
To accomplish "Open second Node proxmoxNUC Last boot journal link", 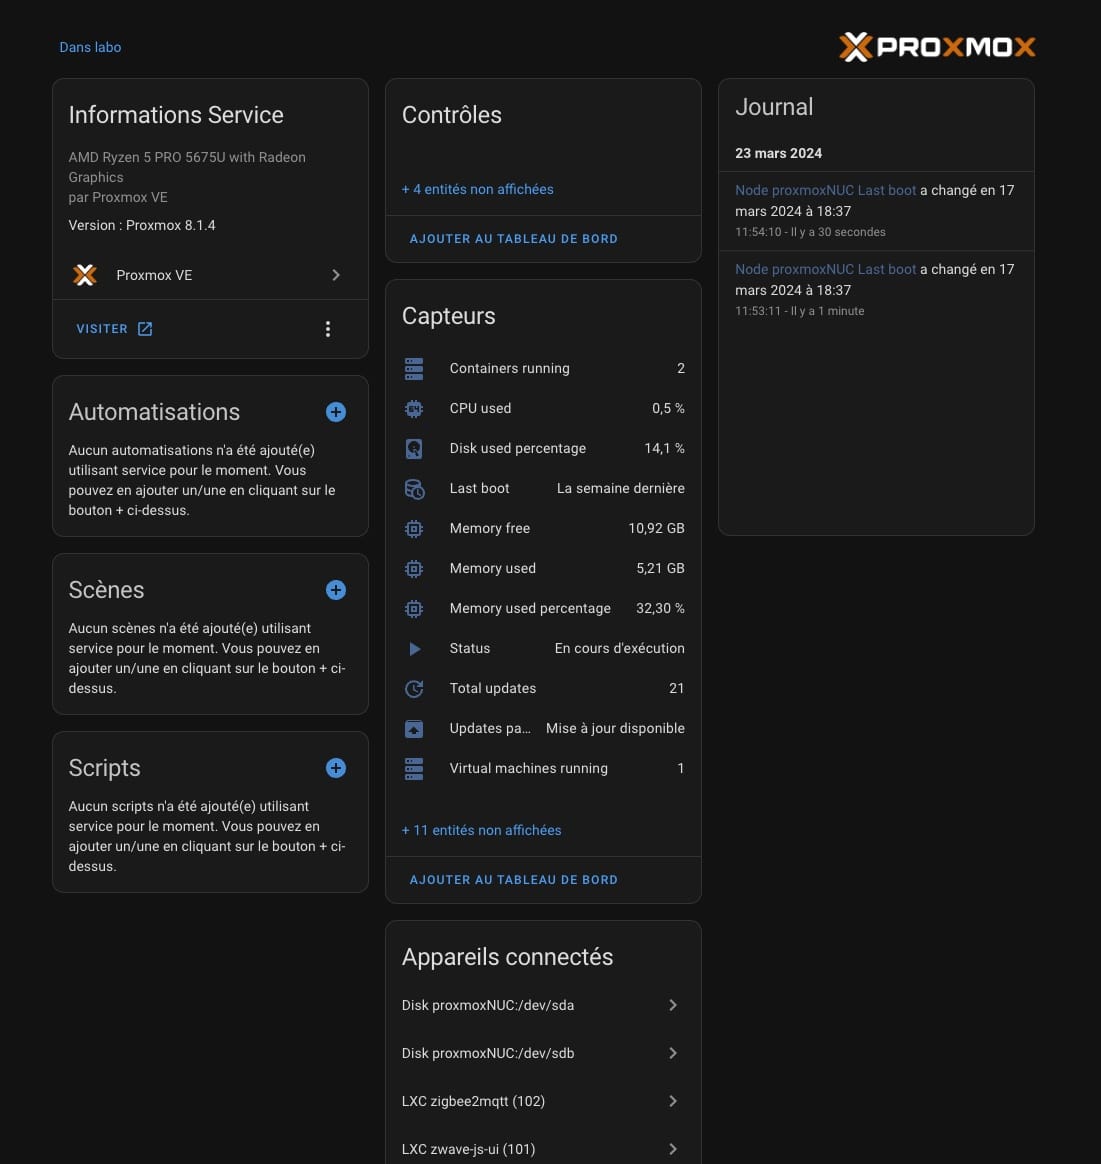I will 826,269.
